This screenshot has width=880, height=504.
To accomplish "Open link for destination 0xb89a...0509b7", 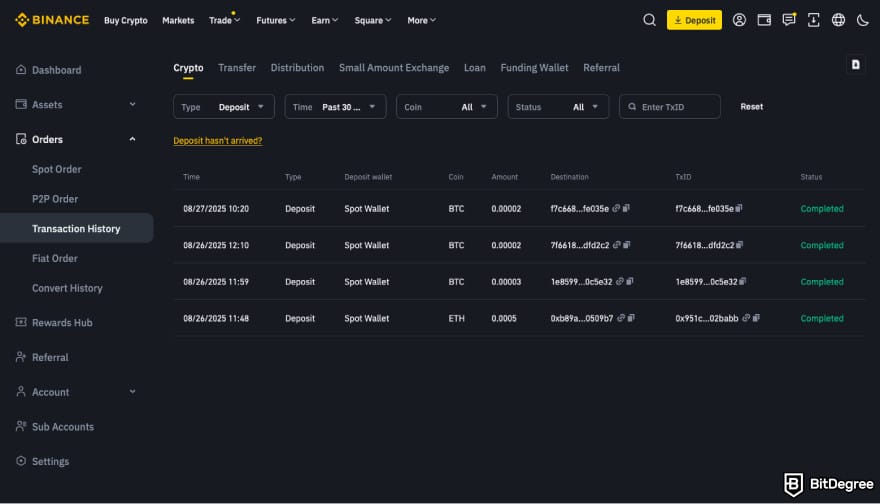I will [x=621, y=318].
